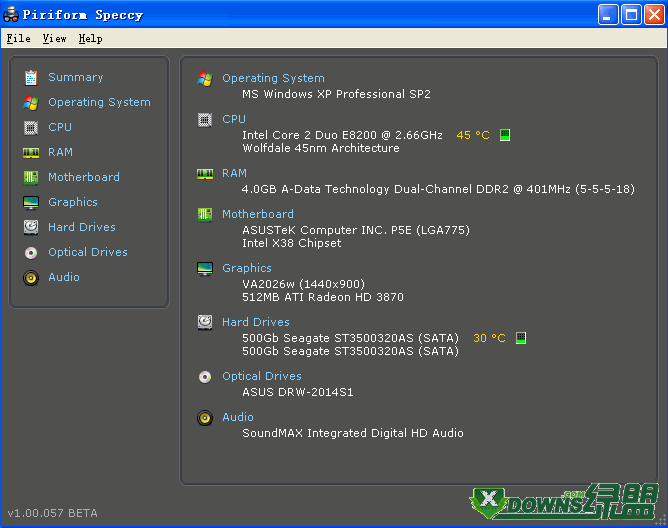Minimize the Speccy window
This screenshot has width=668, height=528.
coord(608,15)
